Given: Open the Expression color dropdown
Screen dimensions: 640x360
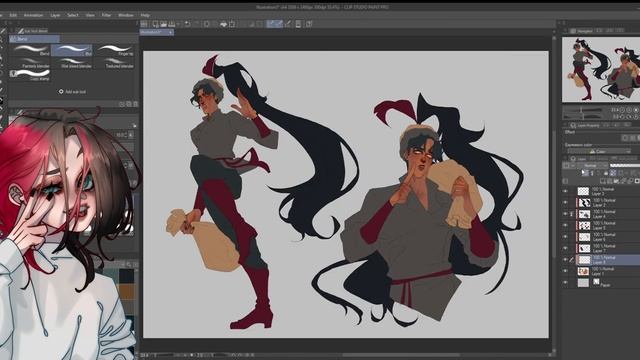Looking at the screenshot, I should click(x=599, y=151).
